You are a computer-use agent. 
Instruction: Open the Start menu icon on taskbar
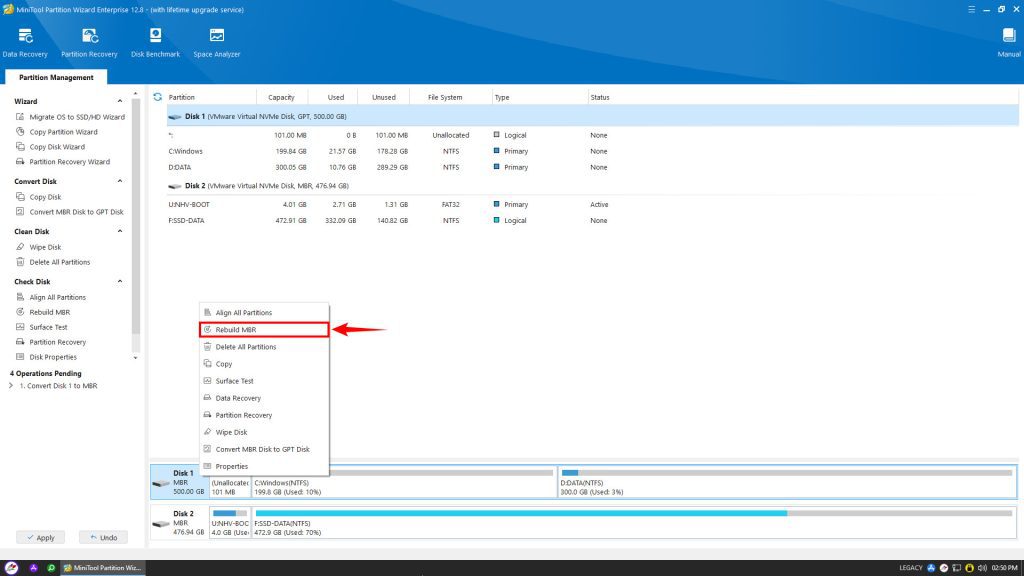point(11,568)
